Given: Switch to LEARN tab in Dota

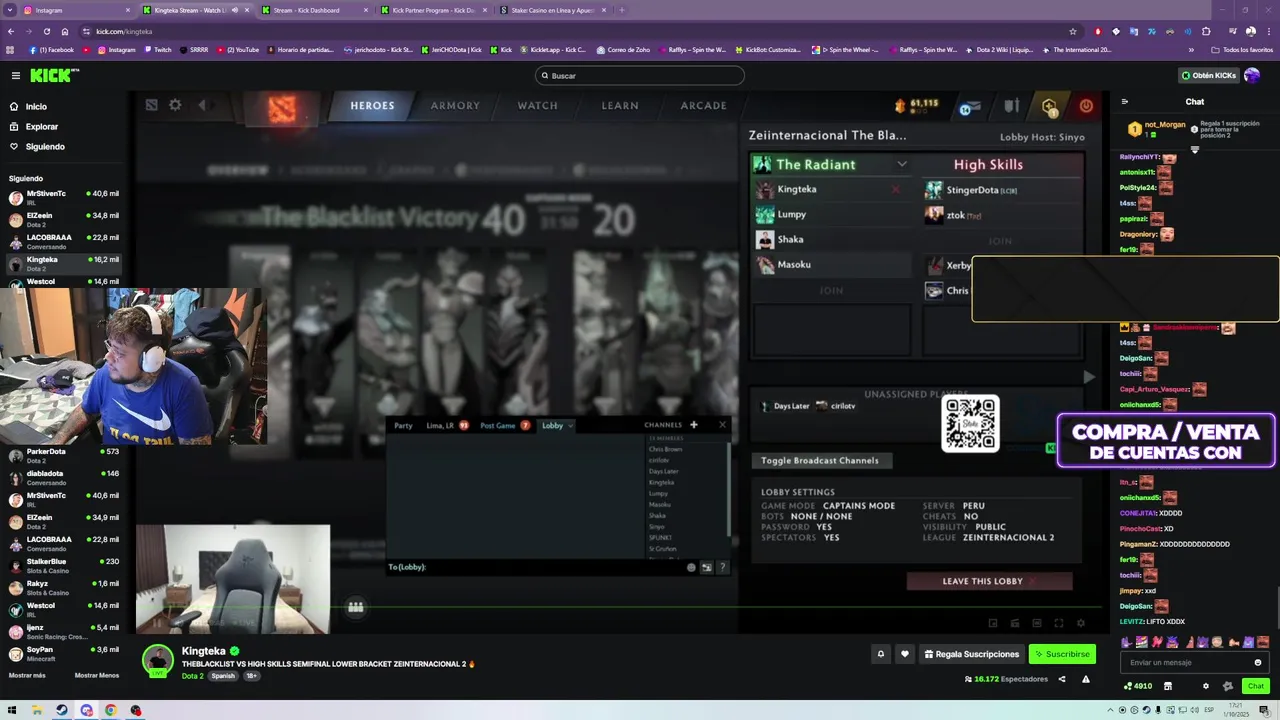Looking at the screenshot, I should (x=620, y=105).
